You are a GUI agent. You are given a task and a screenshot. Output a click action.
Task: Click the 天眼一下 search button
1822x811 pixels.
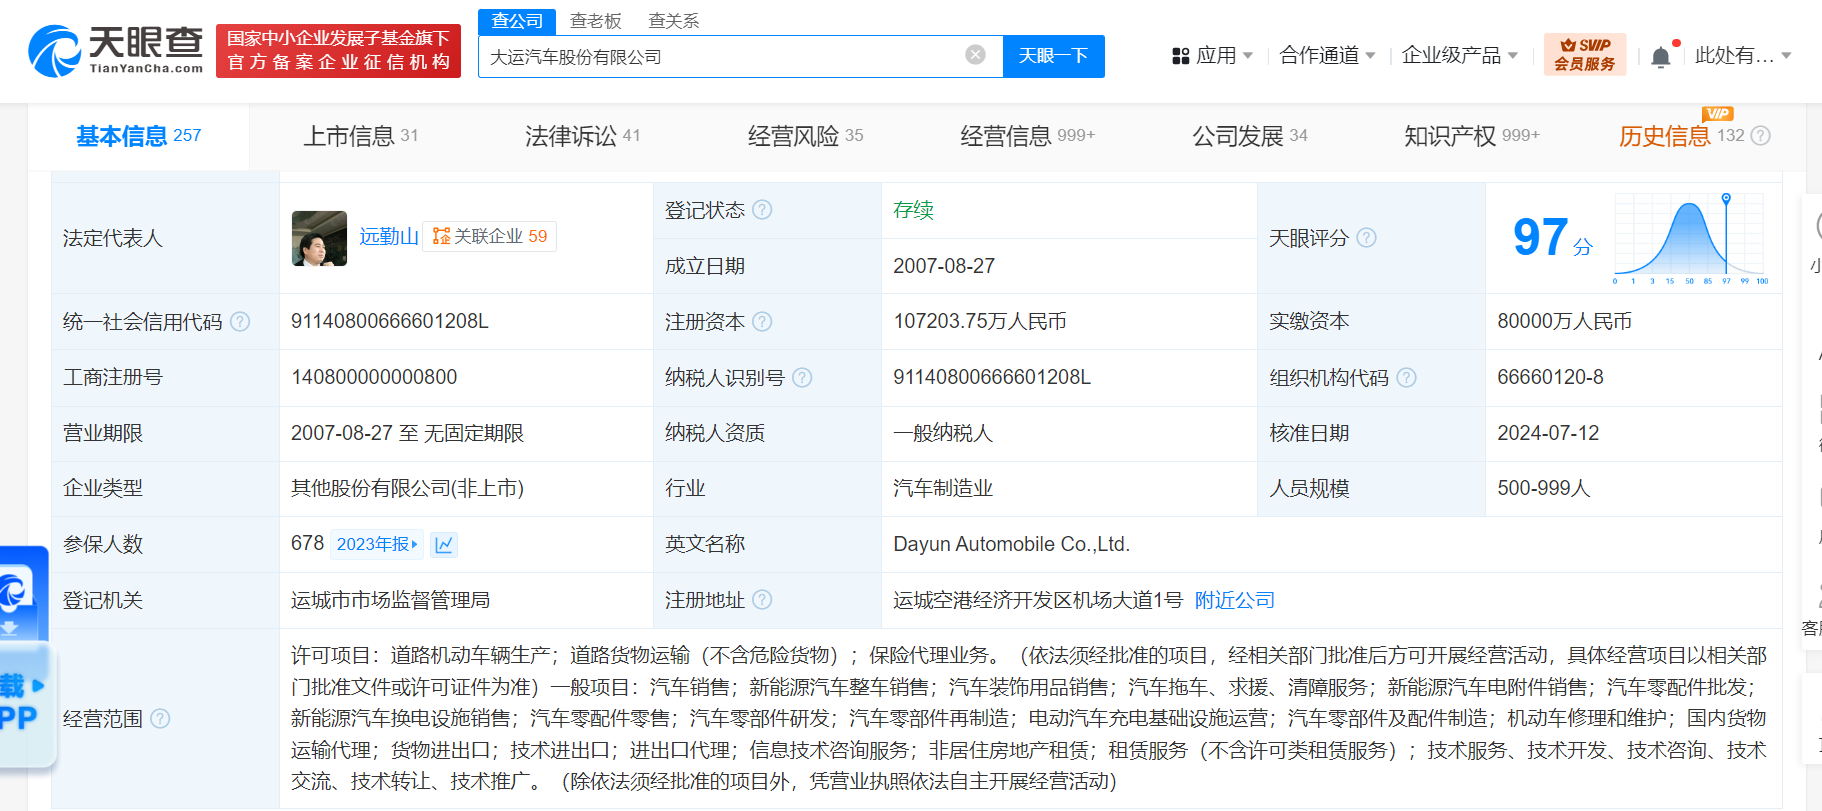1053,56
